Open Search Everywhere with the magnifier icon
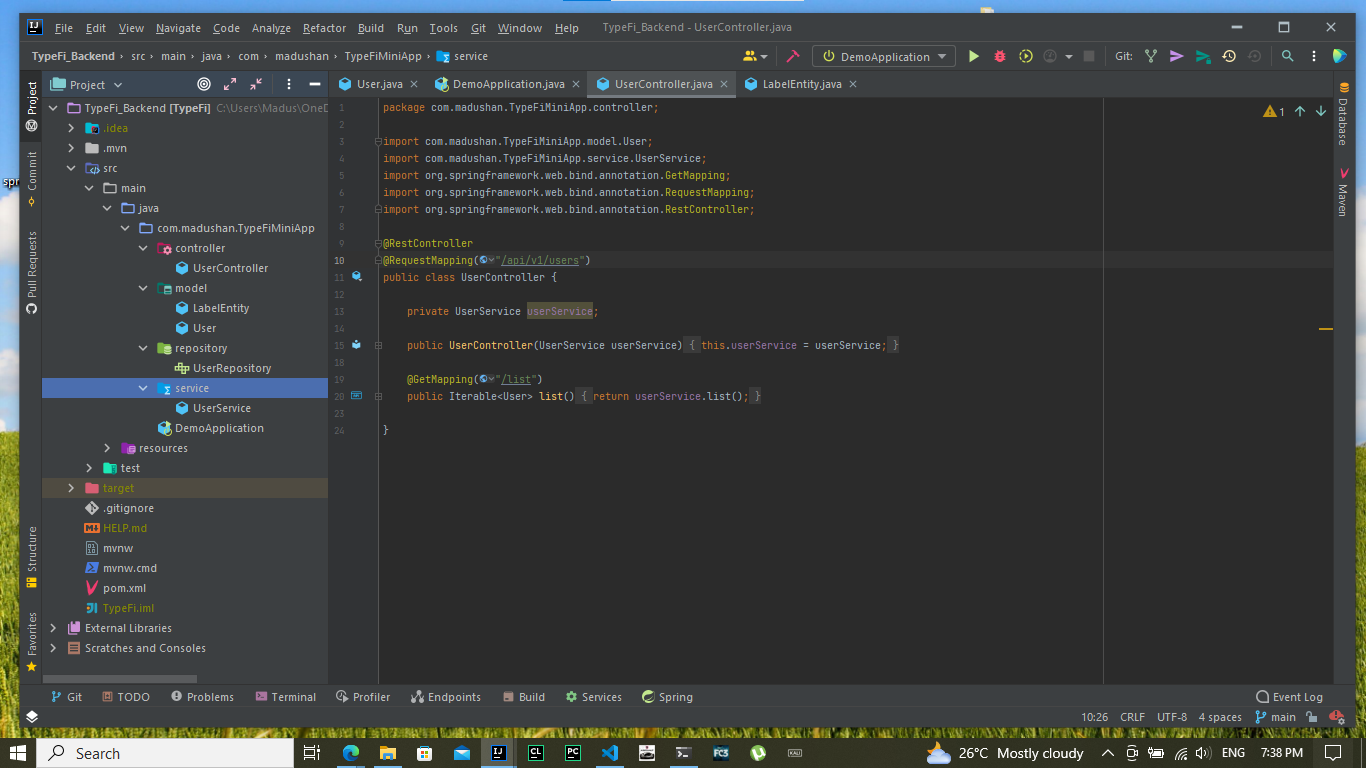The image size is (1366, 768). pos(1287,56)
